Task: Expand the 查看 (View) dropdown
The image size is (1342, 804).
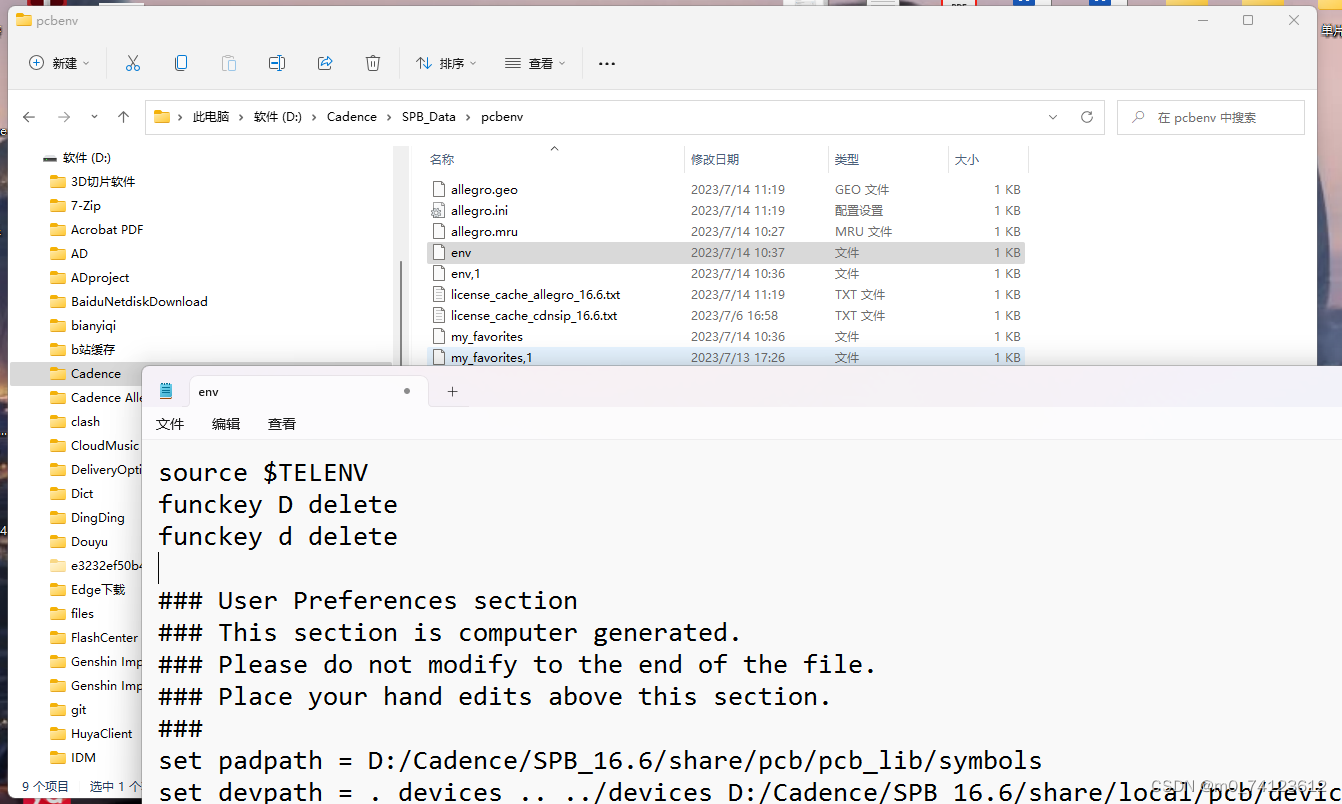Action: tap(535, 63)
